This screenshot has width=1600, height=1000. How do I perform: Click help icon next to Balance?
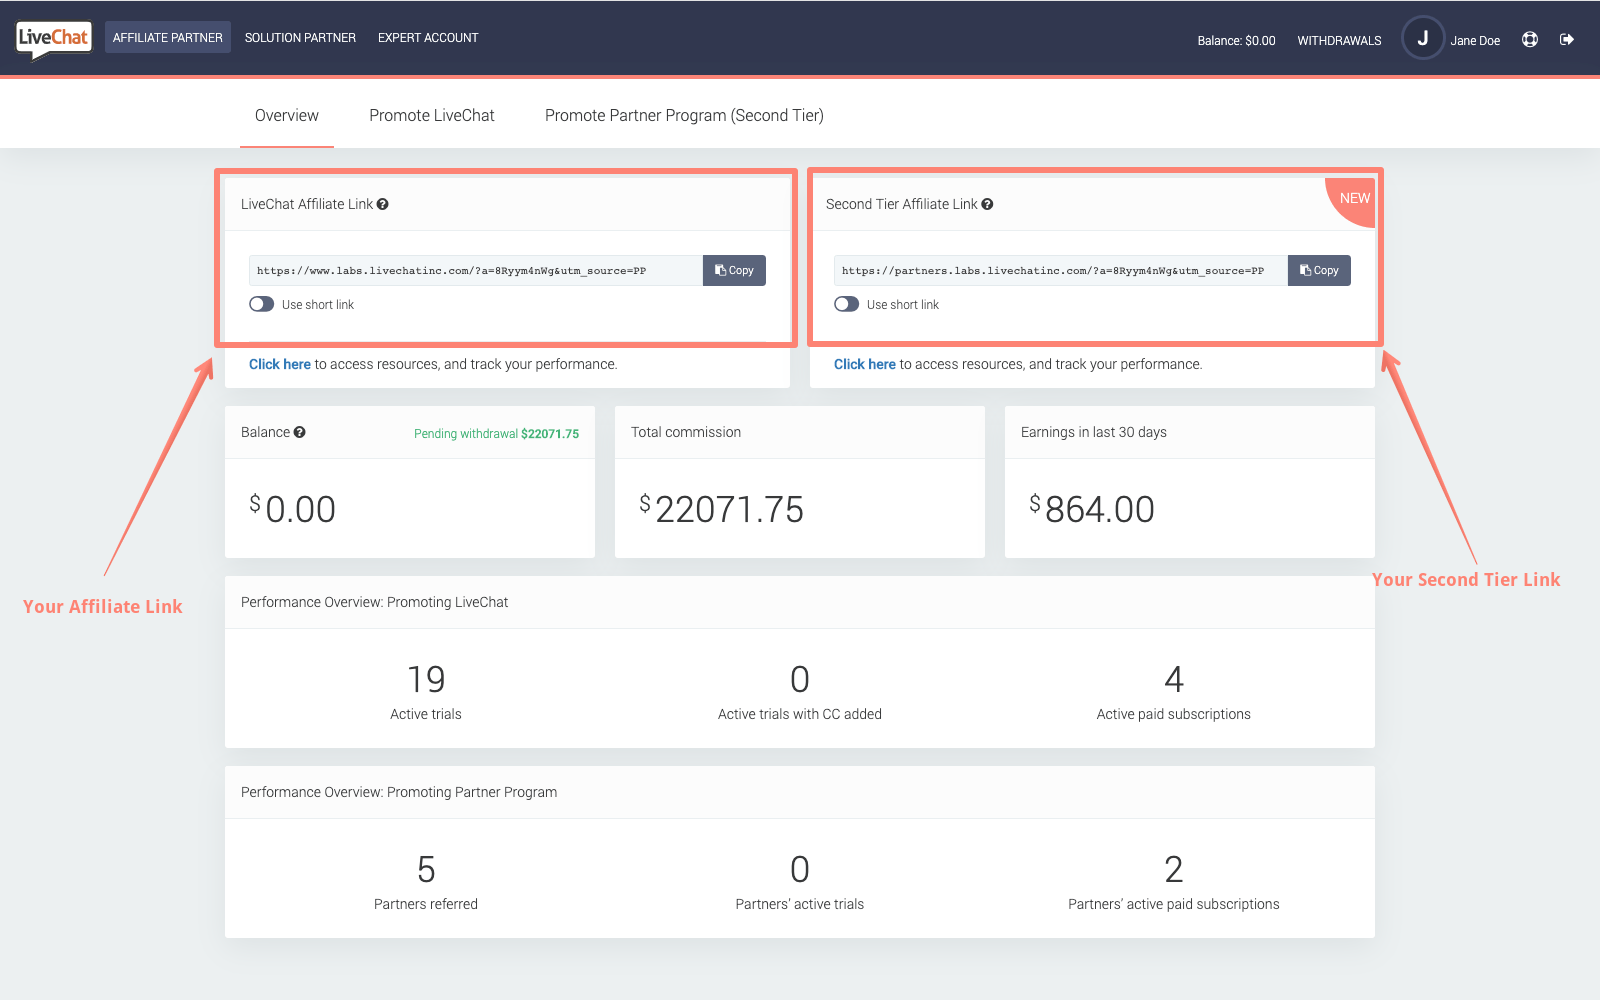pyautogui.click(x=299, y=432)
